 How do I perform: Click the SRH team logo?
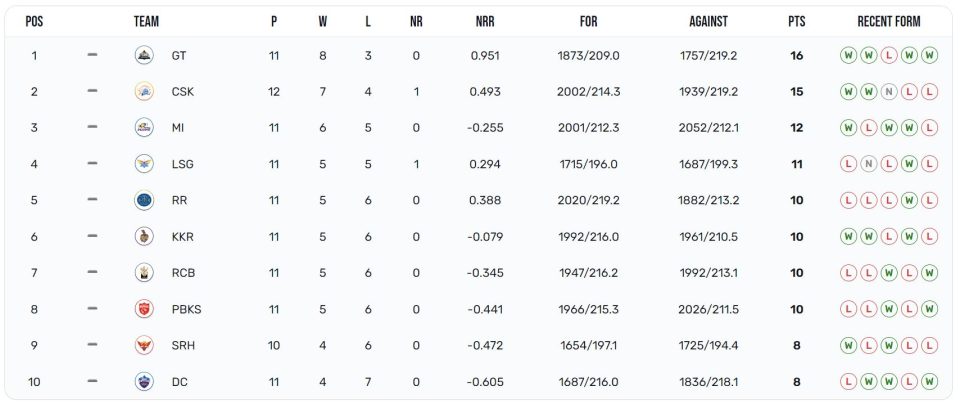tap(144, 345)
